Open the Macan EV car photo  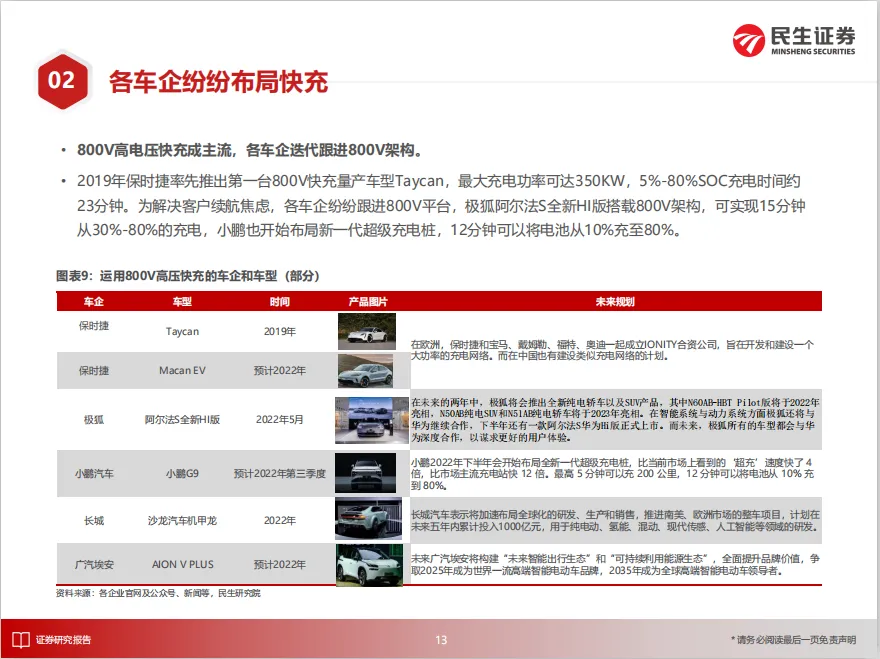(365, 371)
